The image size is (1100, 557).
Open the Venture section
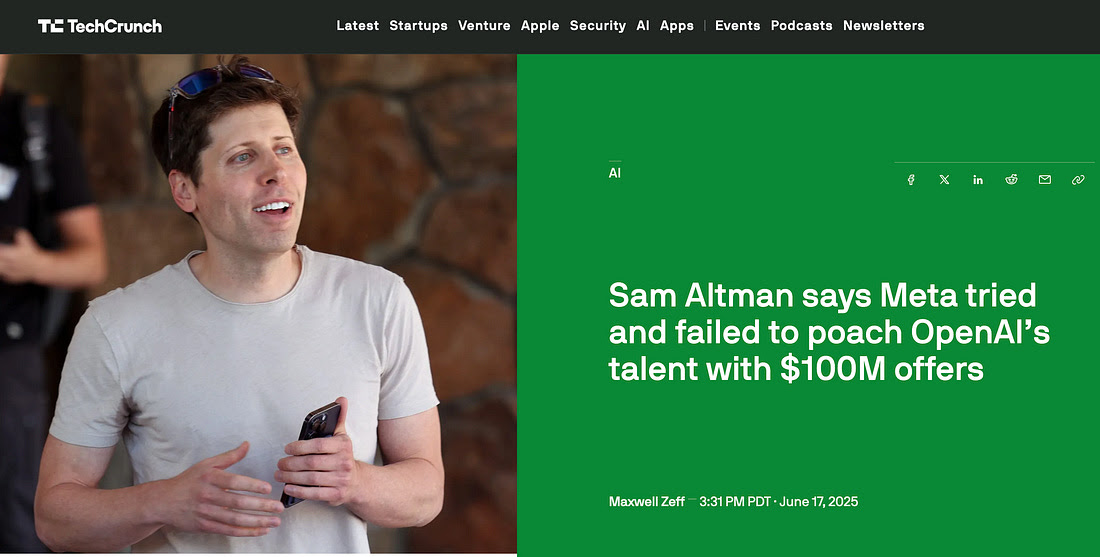coord(484,26)
